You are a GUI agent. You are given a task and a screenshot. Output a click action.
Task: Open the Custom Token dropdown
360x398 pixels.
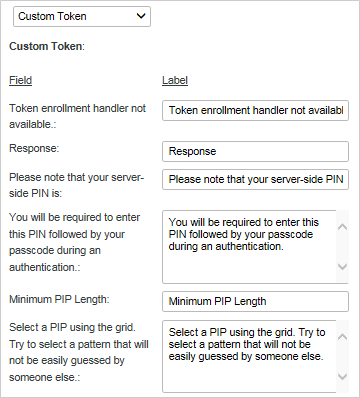tap(82, 16)
